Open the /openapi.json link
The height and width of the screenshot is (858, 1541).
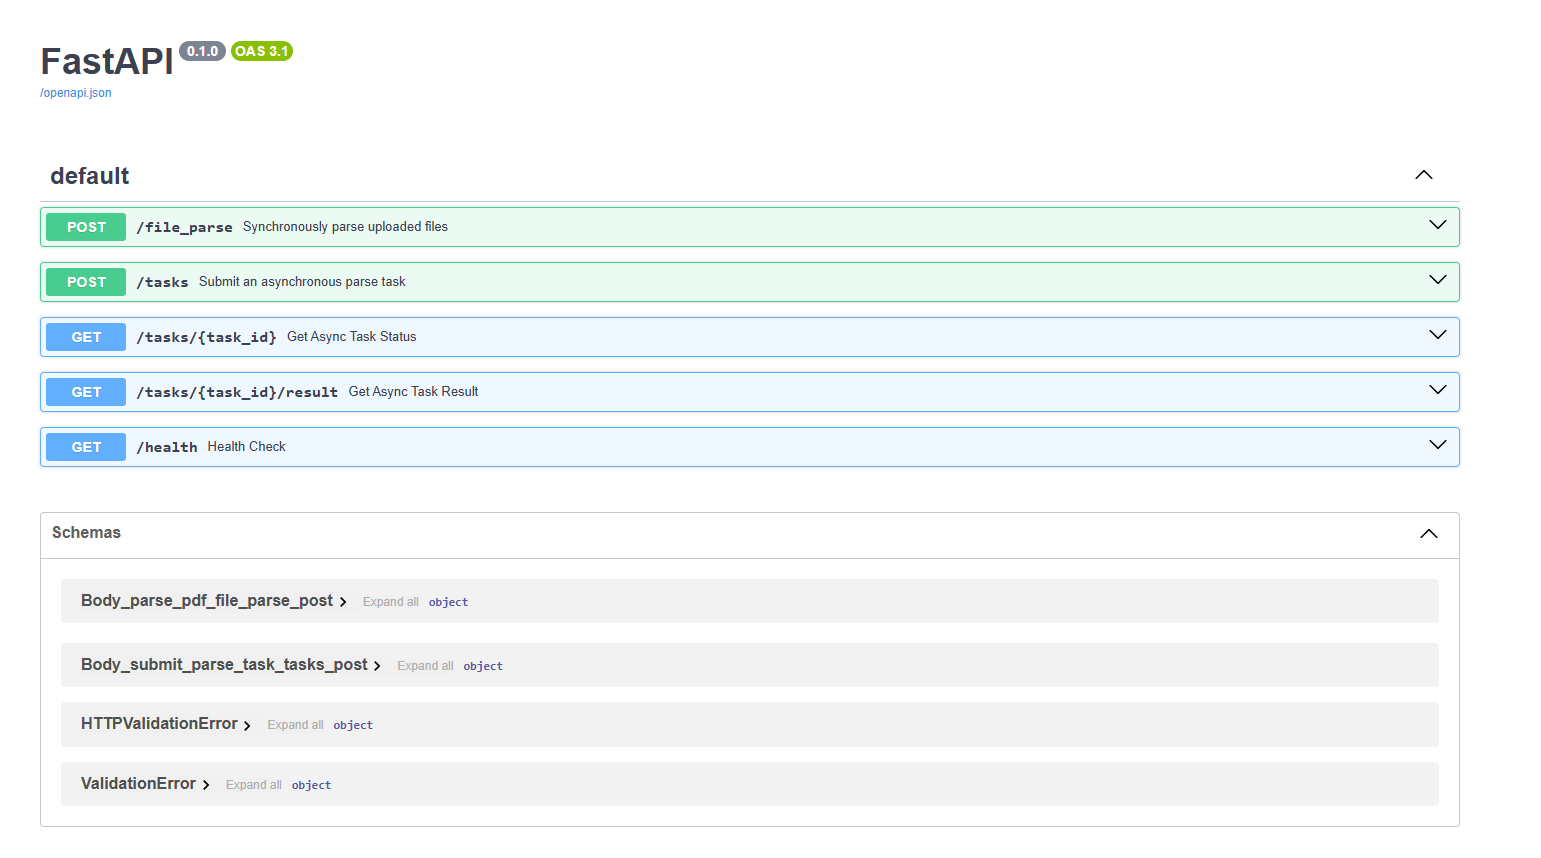(76, 93)
